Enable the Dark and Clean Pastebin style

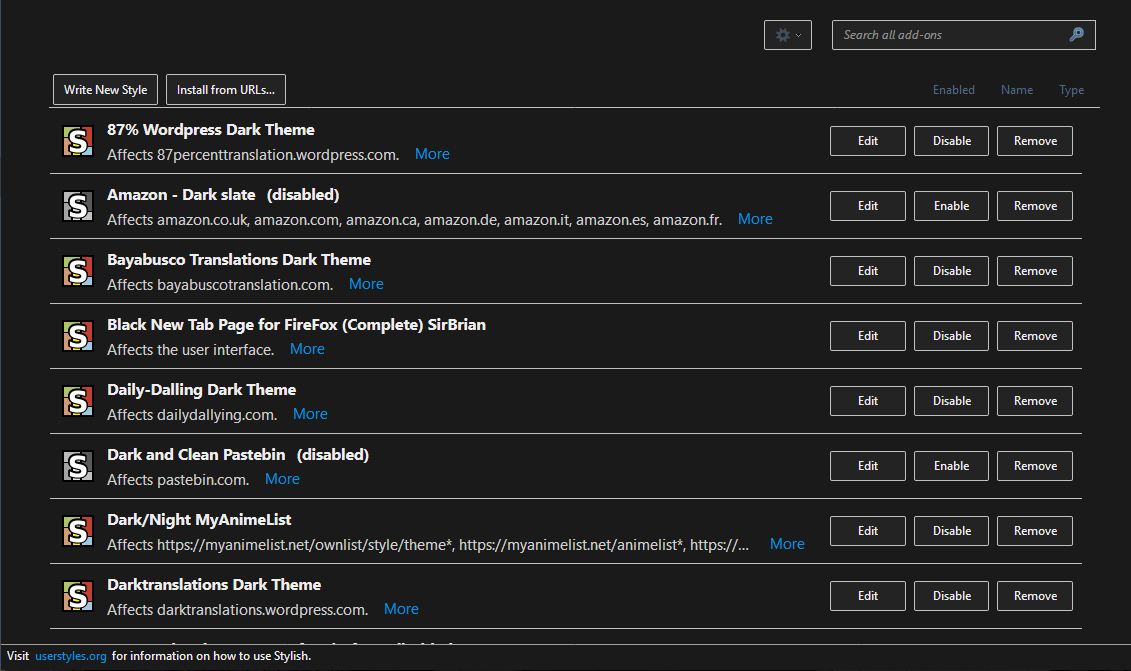951,465
